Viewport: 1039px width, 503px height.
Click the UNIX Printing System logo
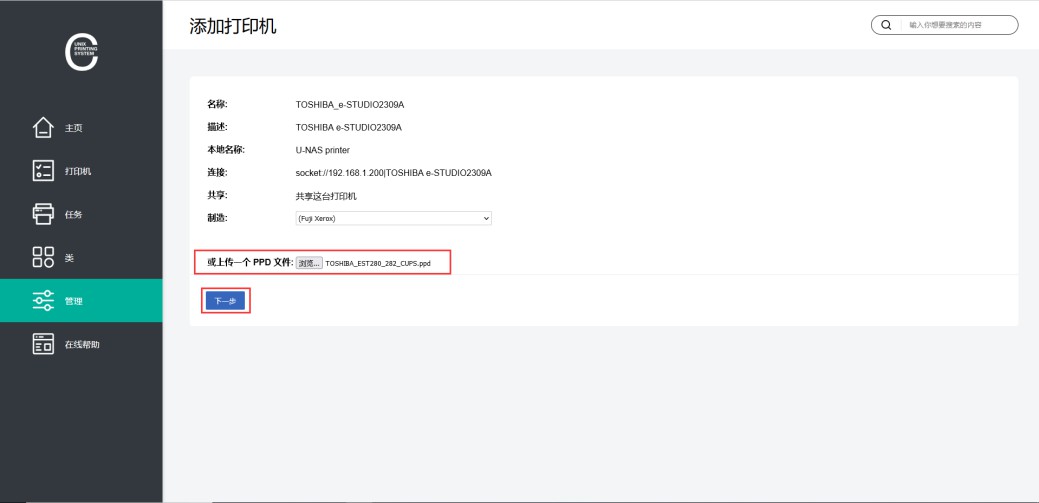coord(81,53)
